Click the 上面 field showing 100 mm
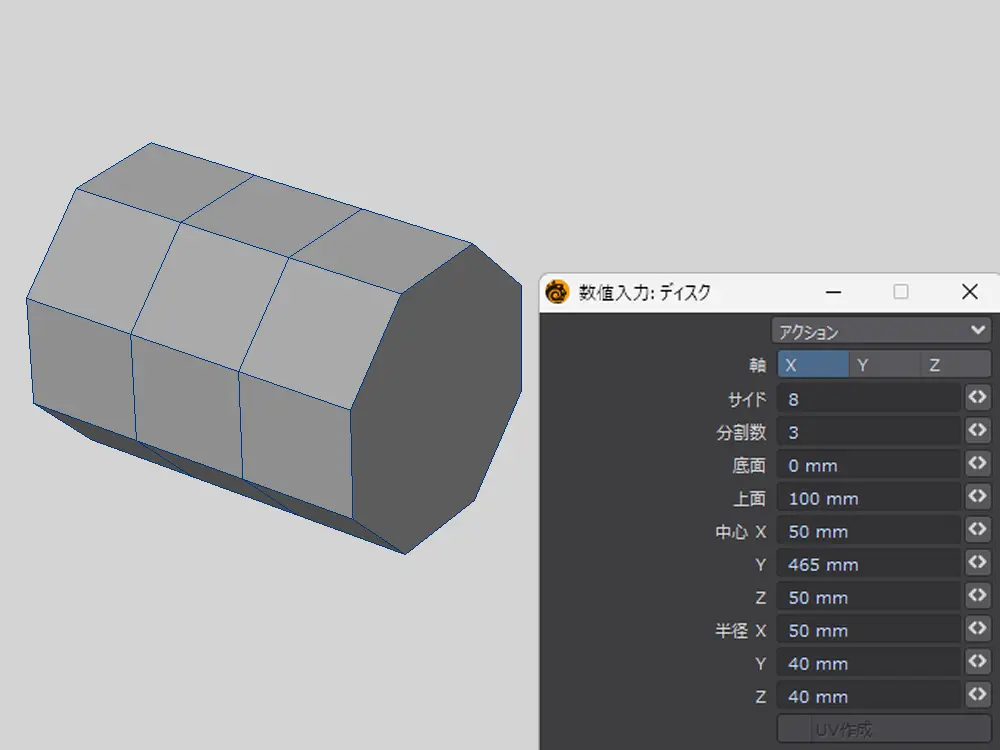Screen dimensions: 1000x750 coord(868,498)
